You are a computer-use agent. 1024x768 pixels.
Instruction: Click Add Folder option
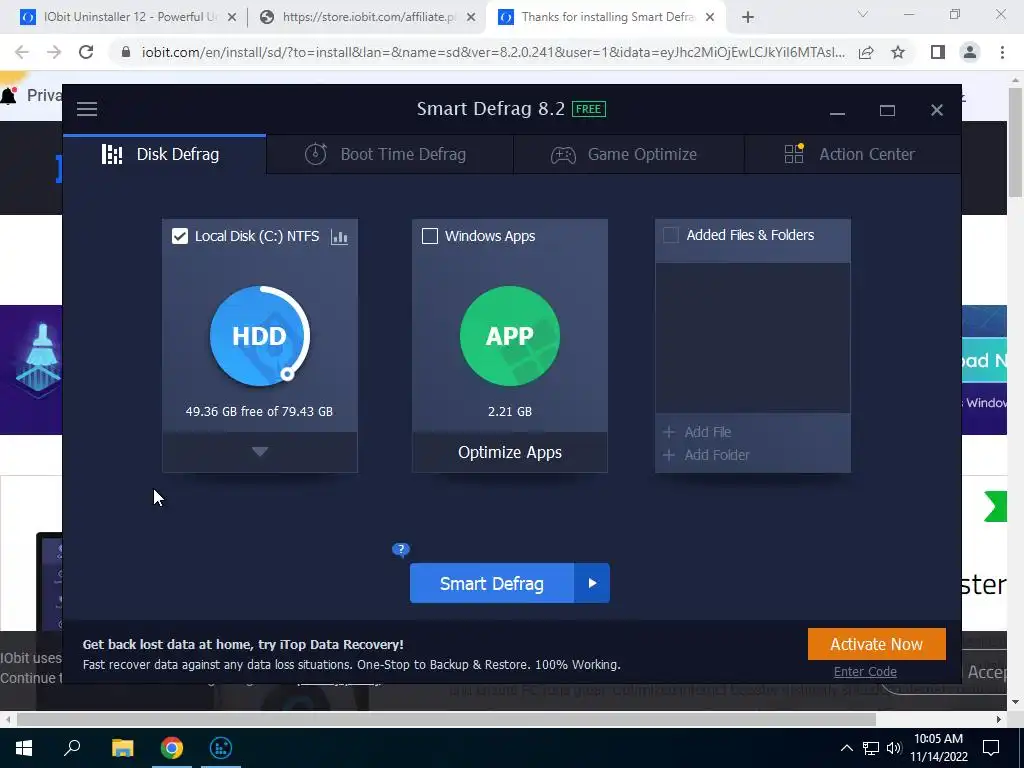[706, 455]
